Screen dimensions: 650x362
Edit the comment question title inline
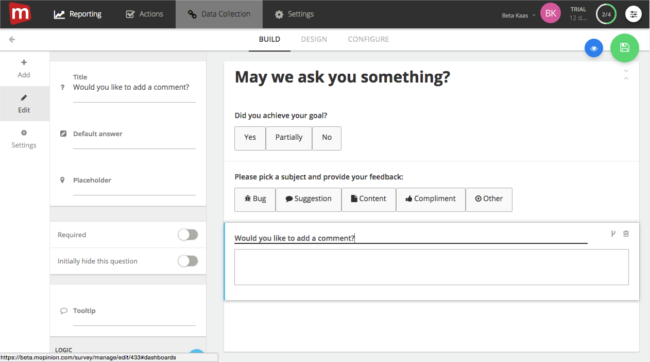tap(410, 238)
